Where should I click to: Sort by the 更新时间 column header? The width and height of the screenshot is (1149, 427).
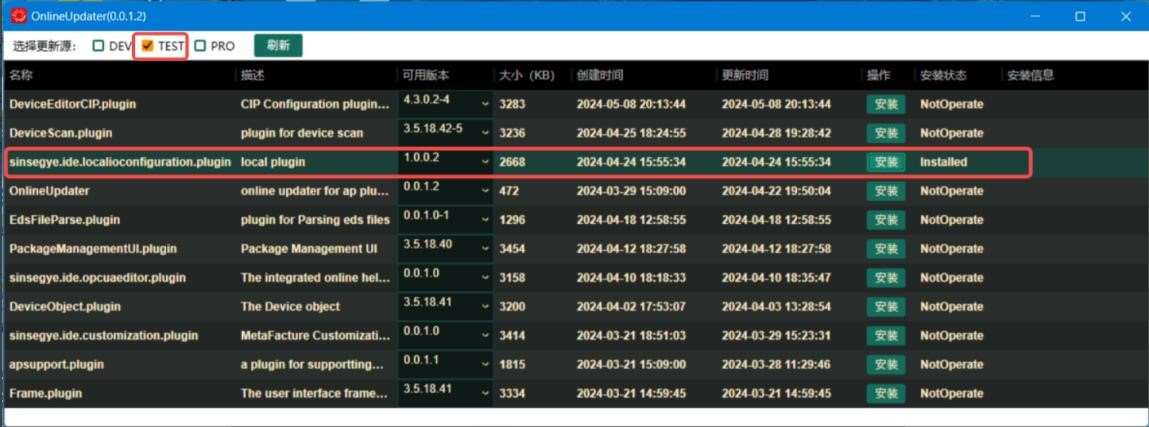point(745,75)
